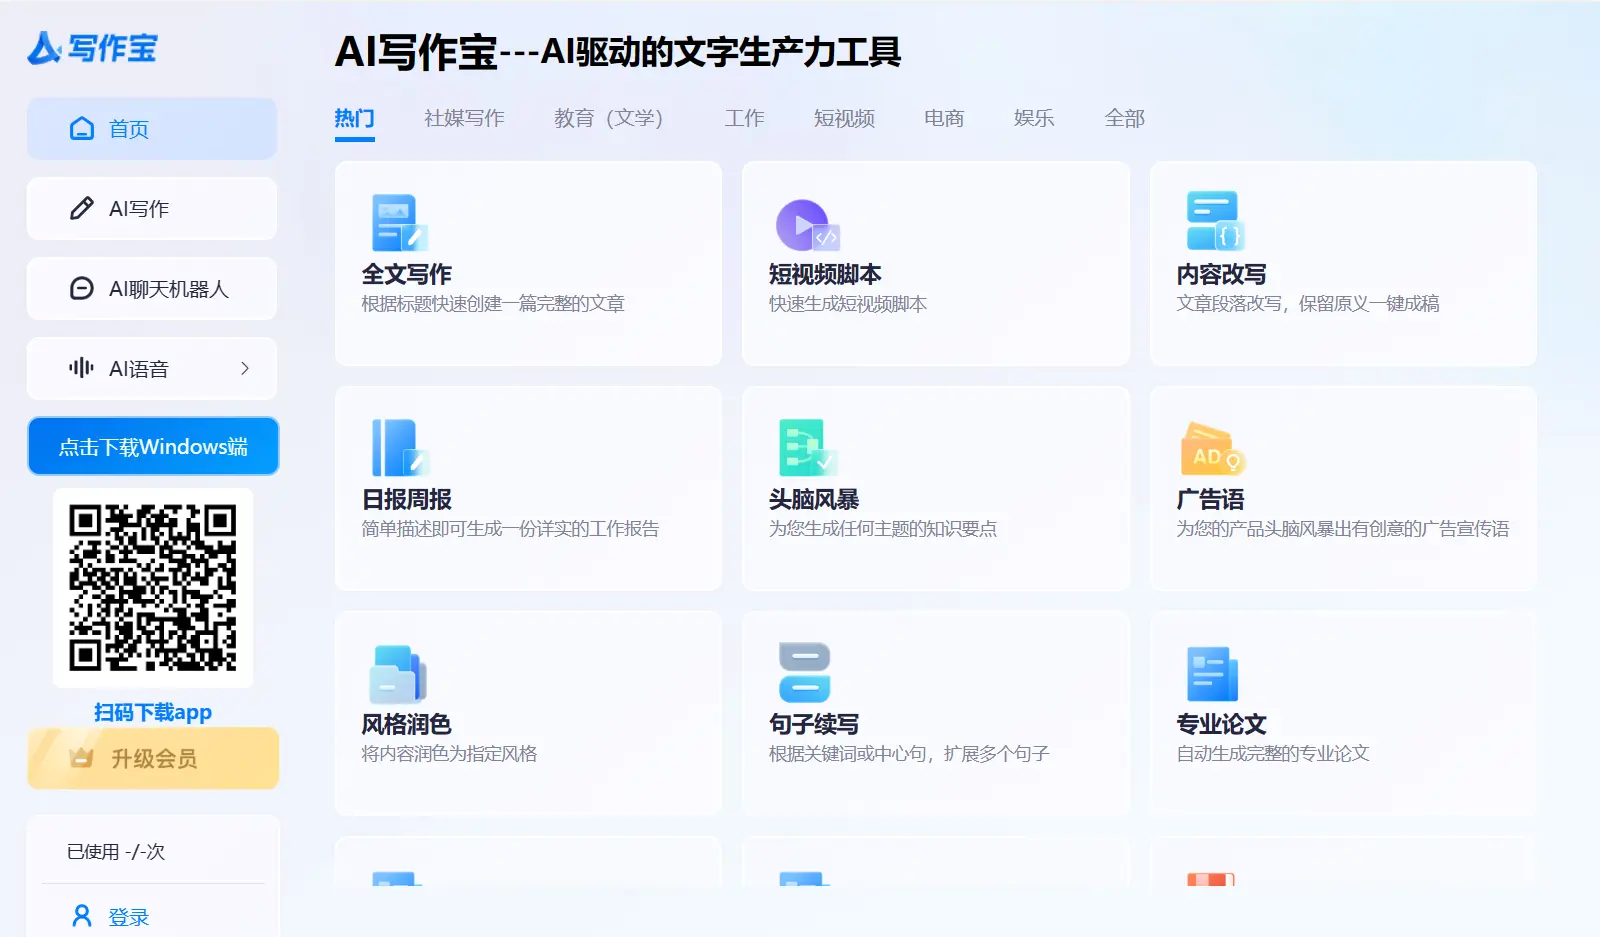Open the 全文写作 full-text writing tool

coord(528,265)
